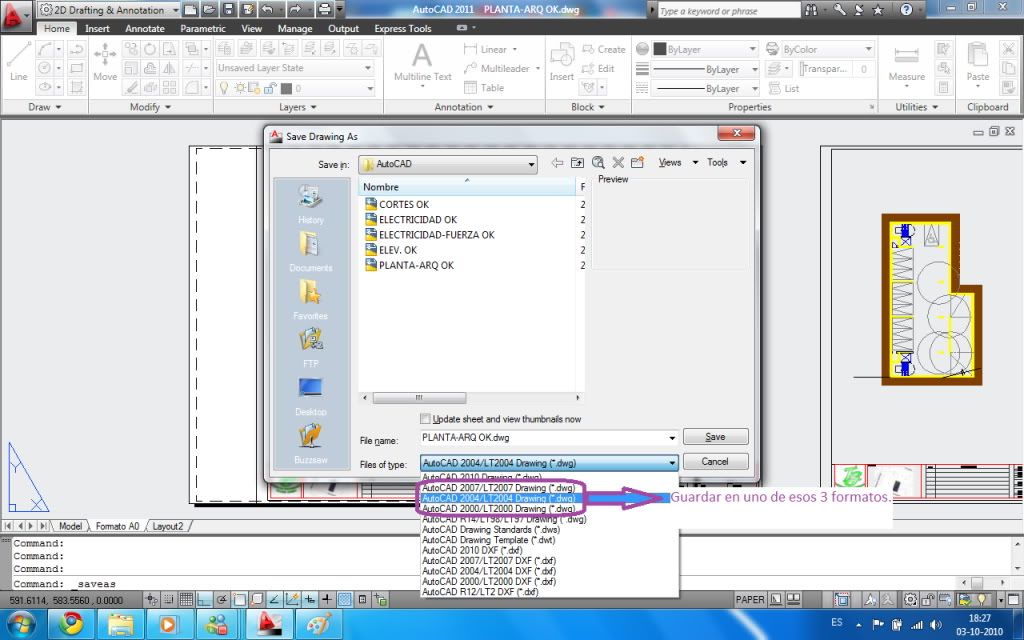Open the Express Tools ribbon tab
This screenshot has width=1024, height=640.
403,29
